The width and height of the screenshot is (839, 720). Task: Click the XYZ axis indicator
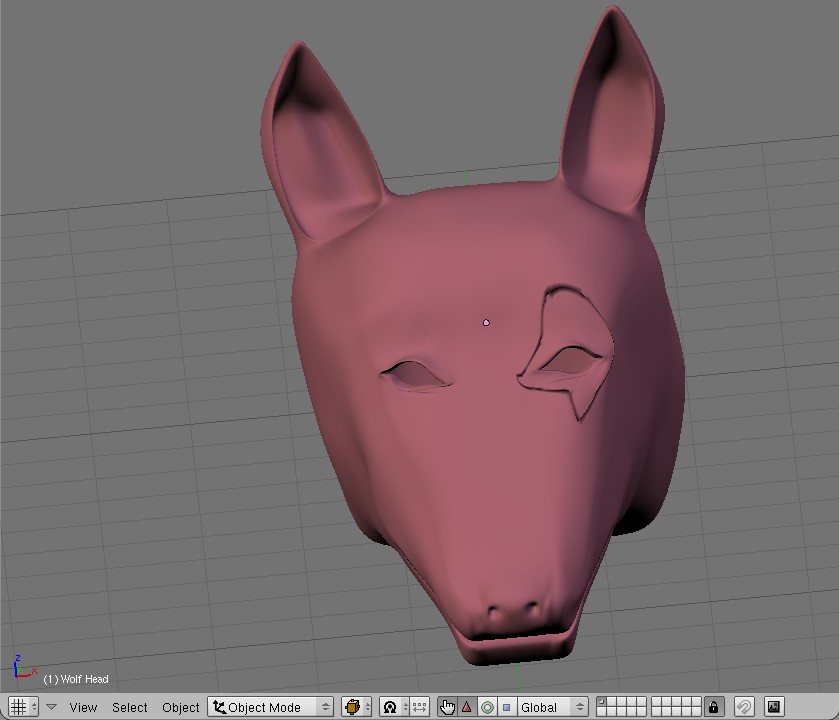click(25, 667)
